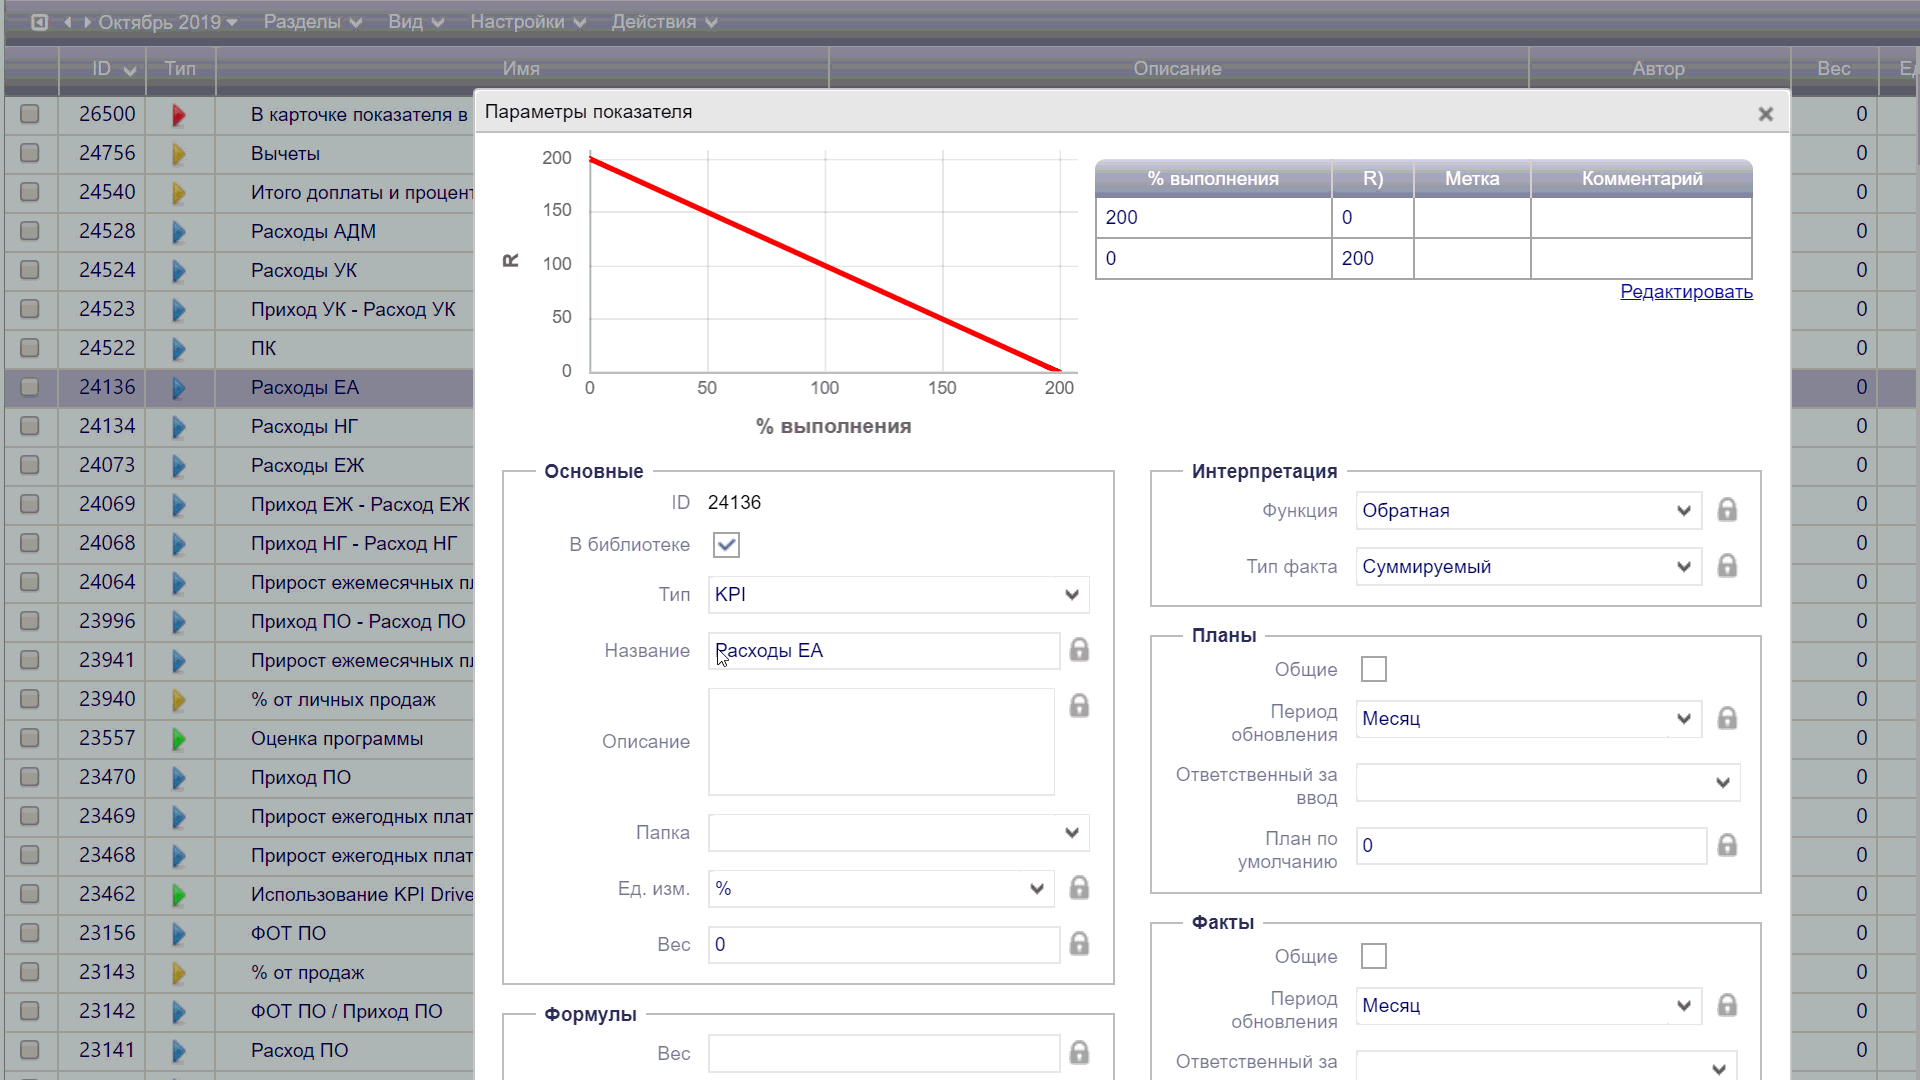Click lock icon beside Вес in Формулы
The image size is (1920, 1080).
coord(1079,1053)
